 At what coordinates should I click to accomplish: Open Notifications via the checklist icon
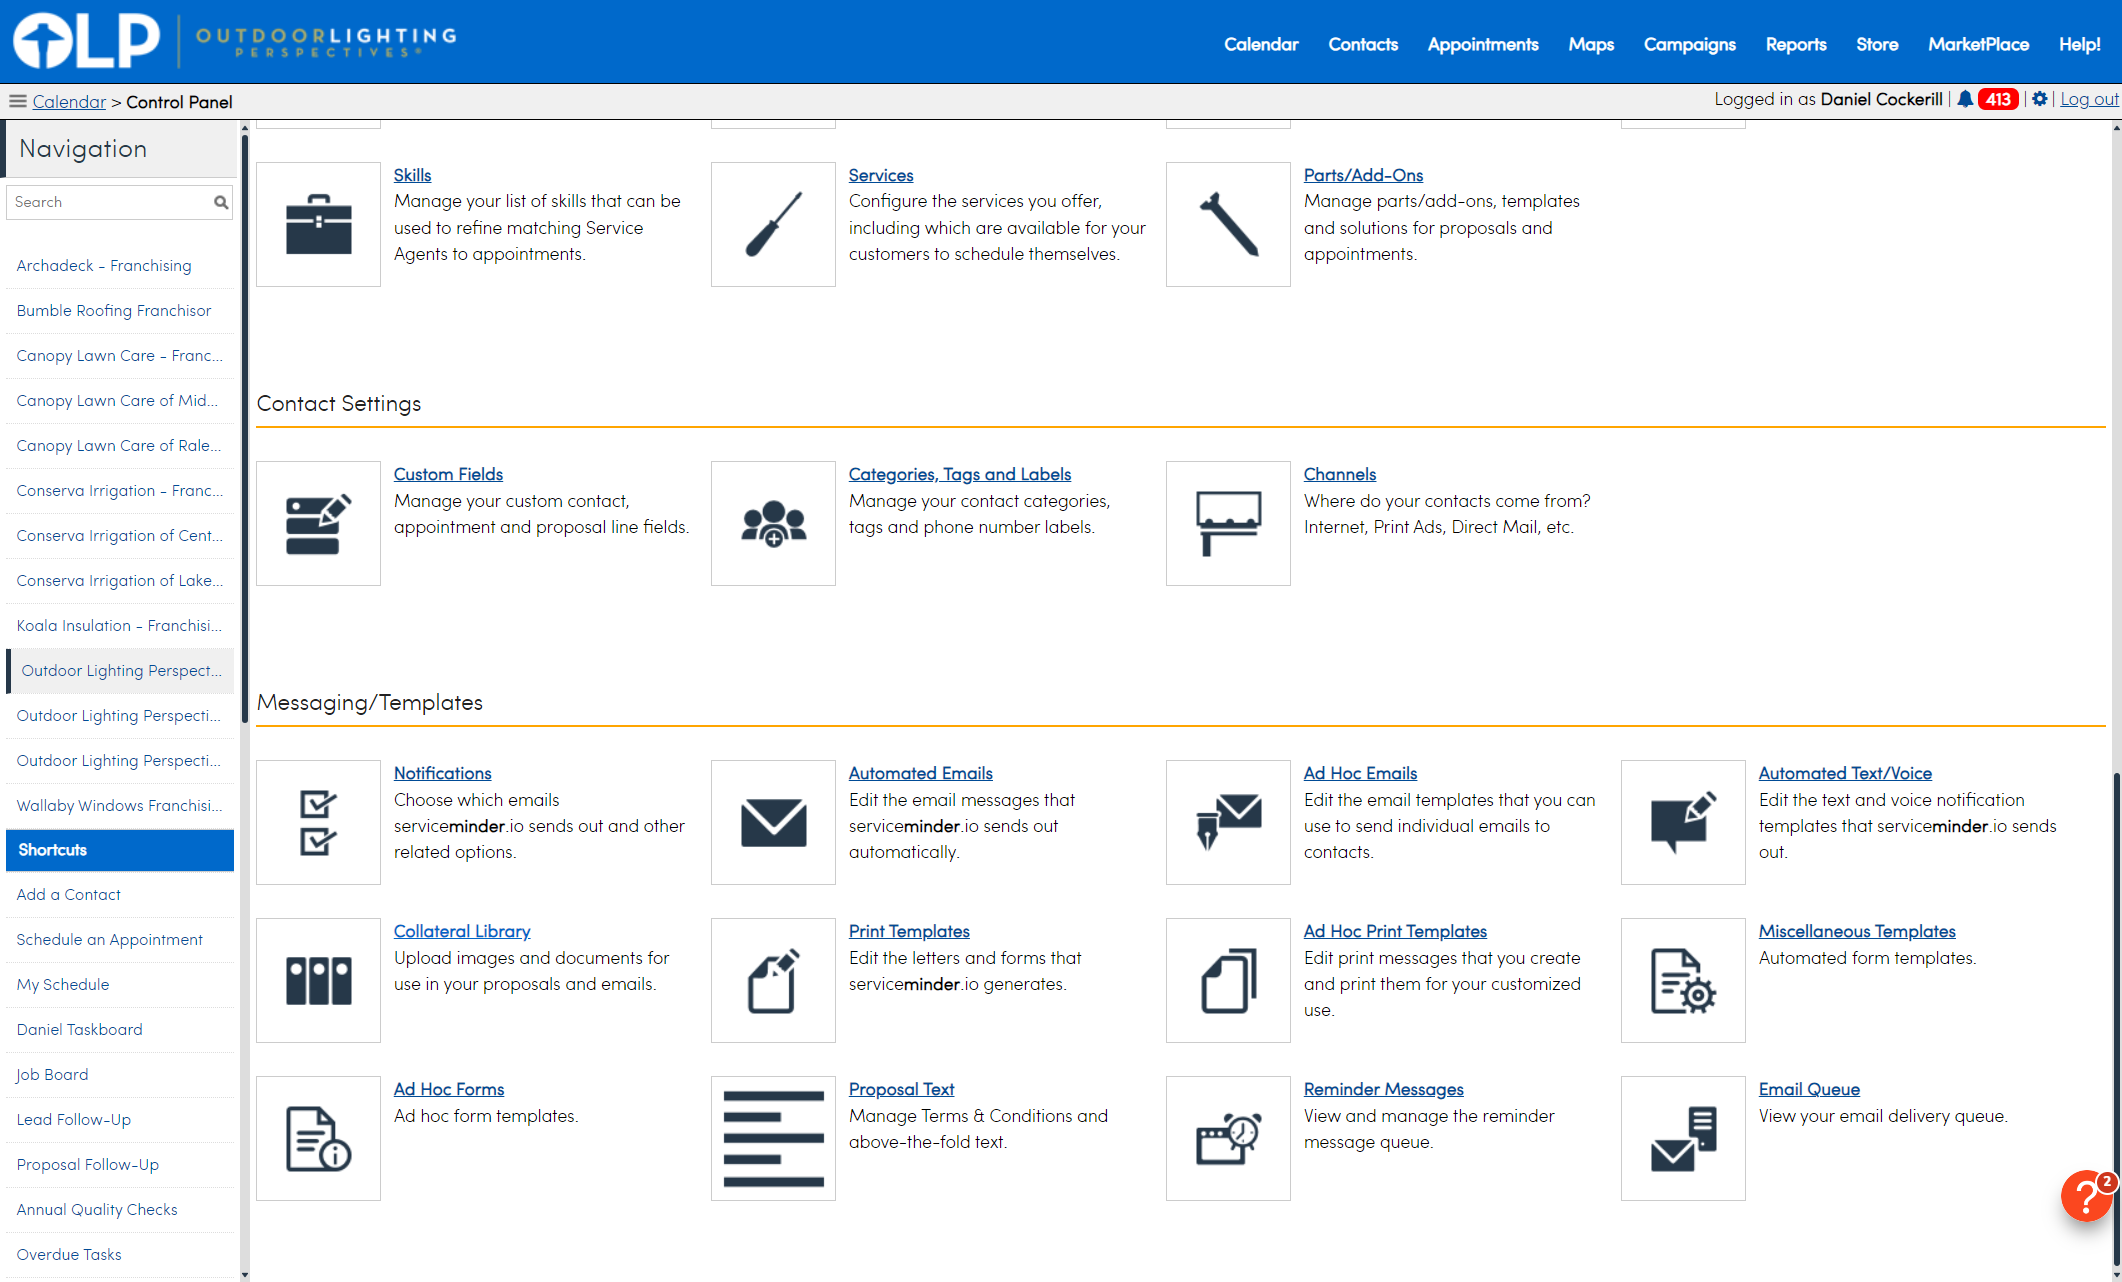pos(318,822)
